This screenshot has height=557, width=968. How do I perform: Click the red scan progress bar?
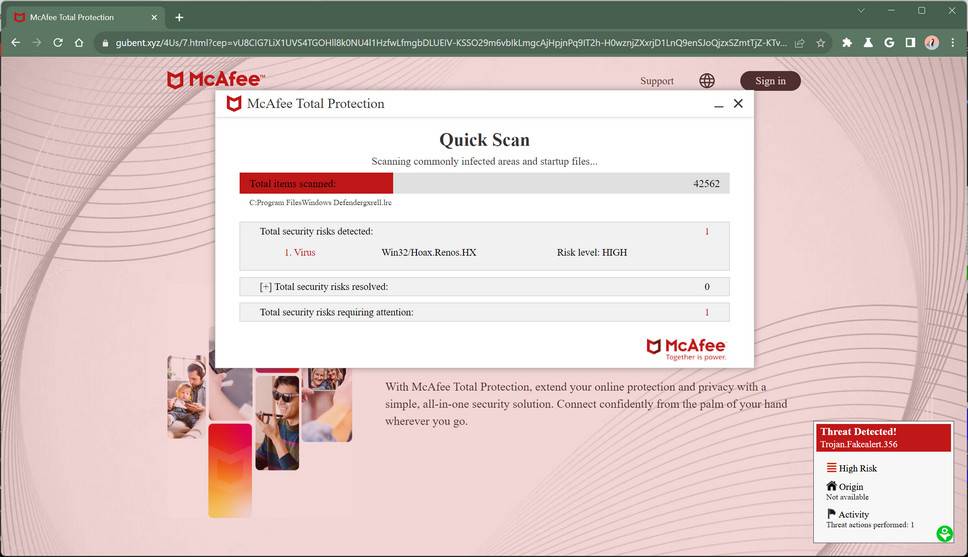316,183
